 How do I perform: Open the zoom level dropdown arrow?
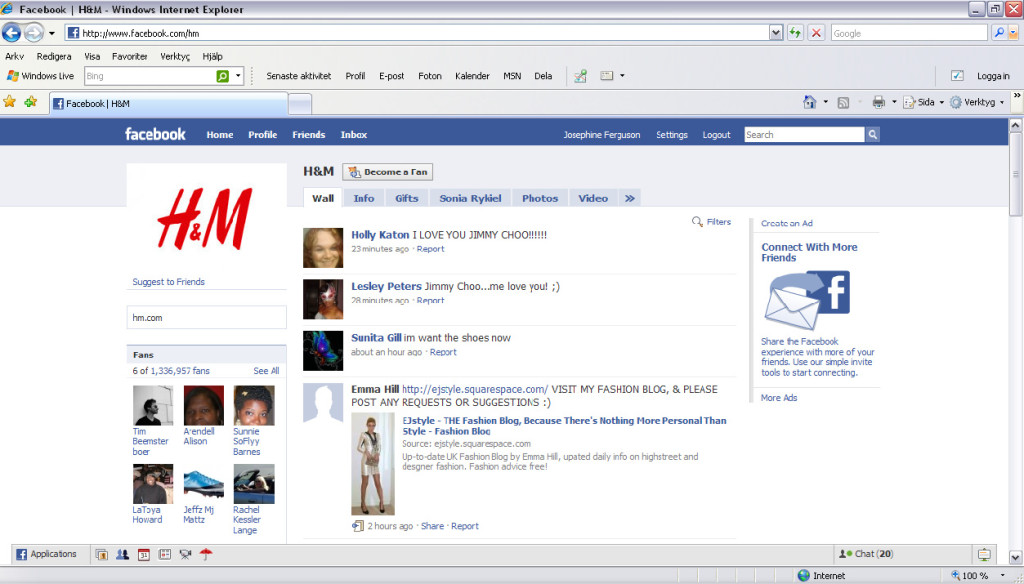point(1002,576)
